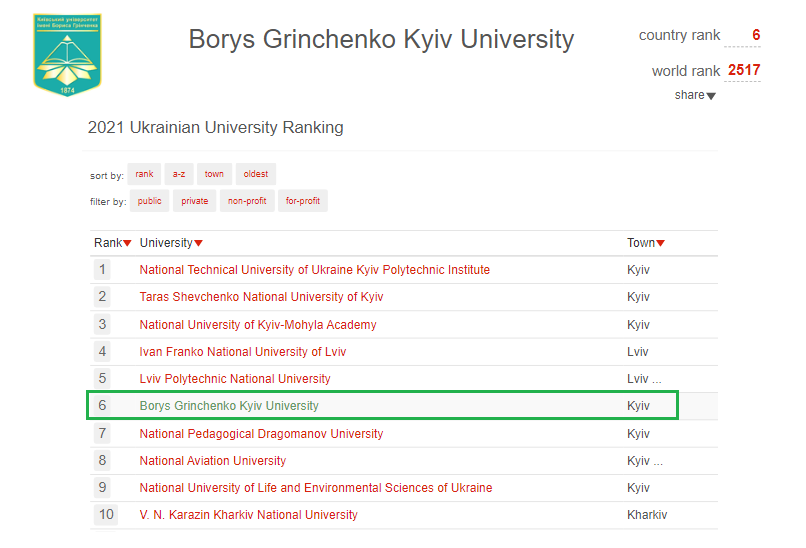Sort universities a-z

[x=179, y=174]
